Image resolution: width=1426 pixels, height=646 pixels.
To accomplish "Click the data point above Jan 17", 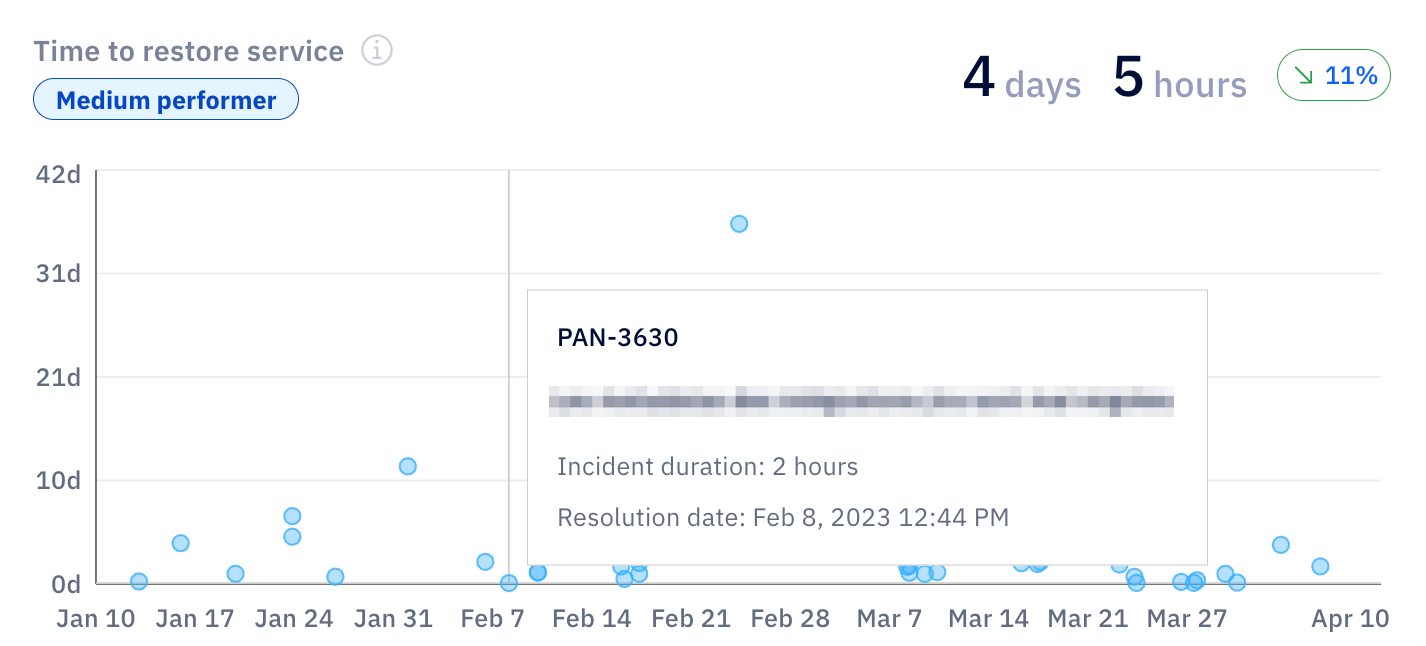I will [x=180, y=543].
